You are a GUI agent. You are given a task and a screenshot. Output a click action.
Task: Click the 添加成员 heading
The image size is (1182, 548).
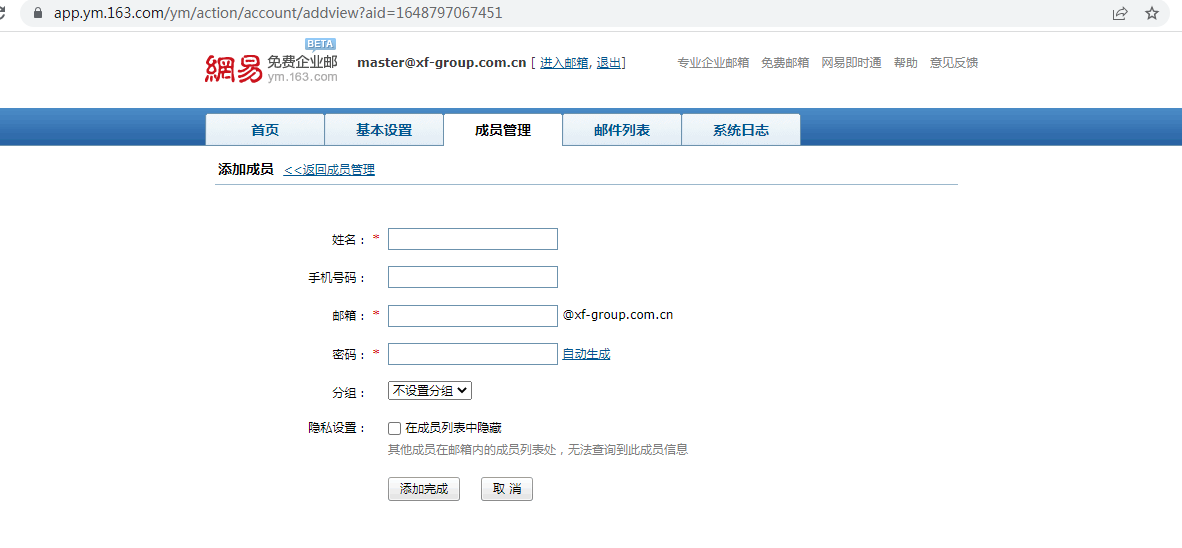tap(245, 170)
